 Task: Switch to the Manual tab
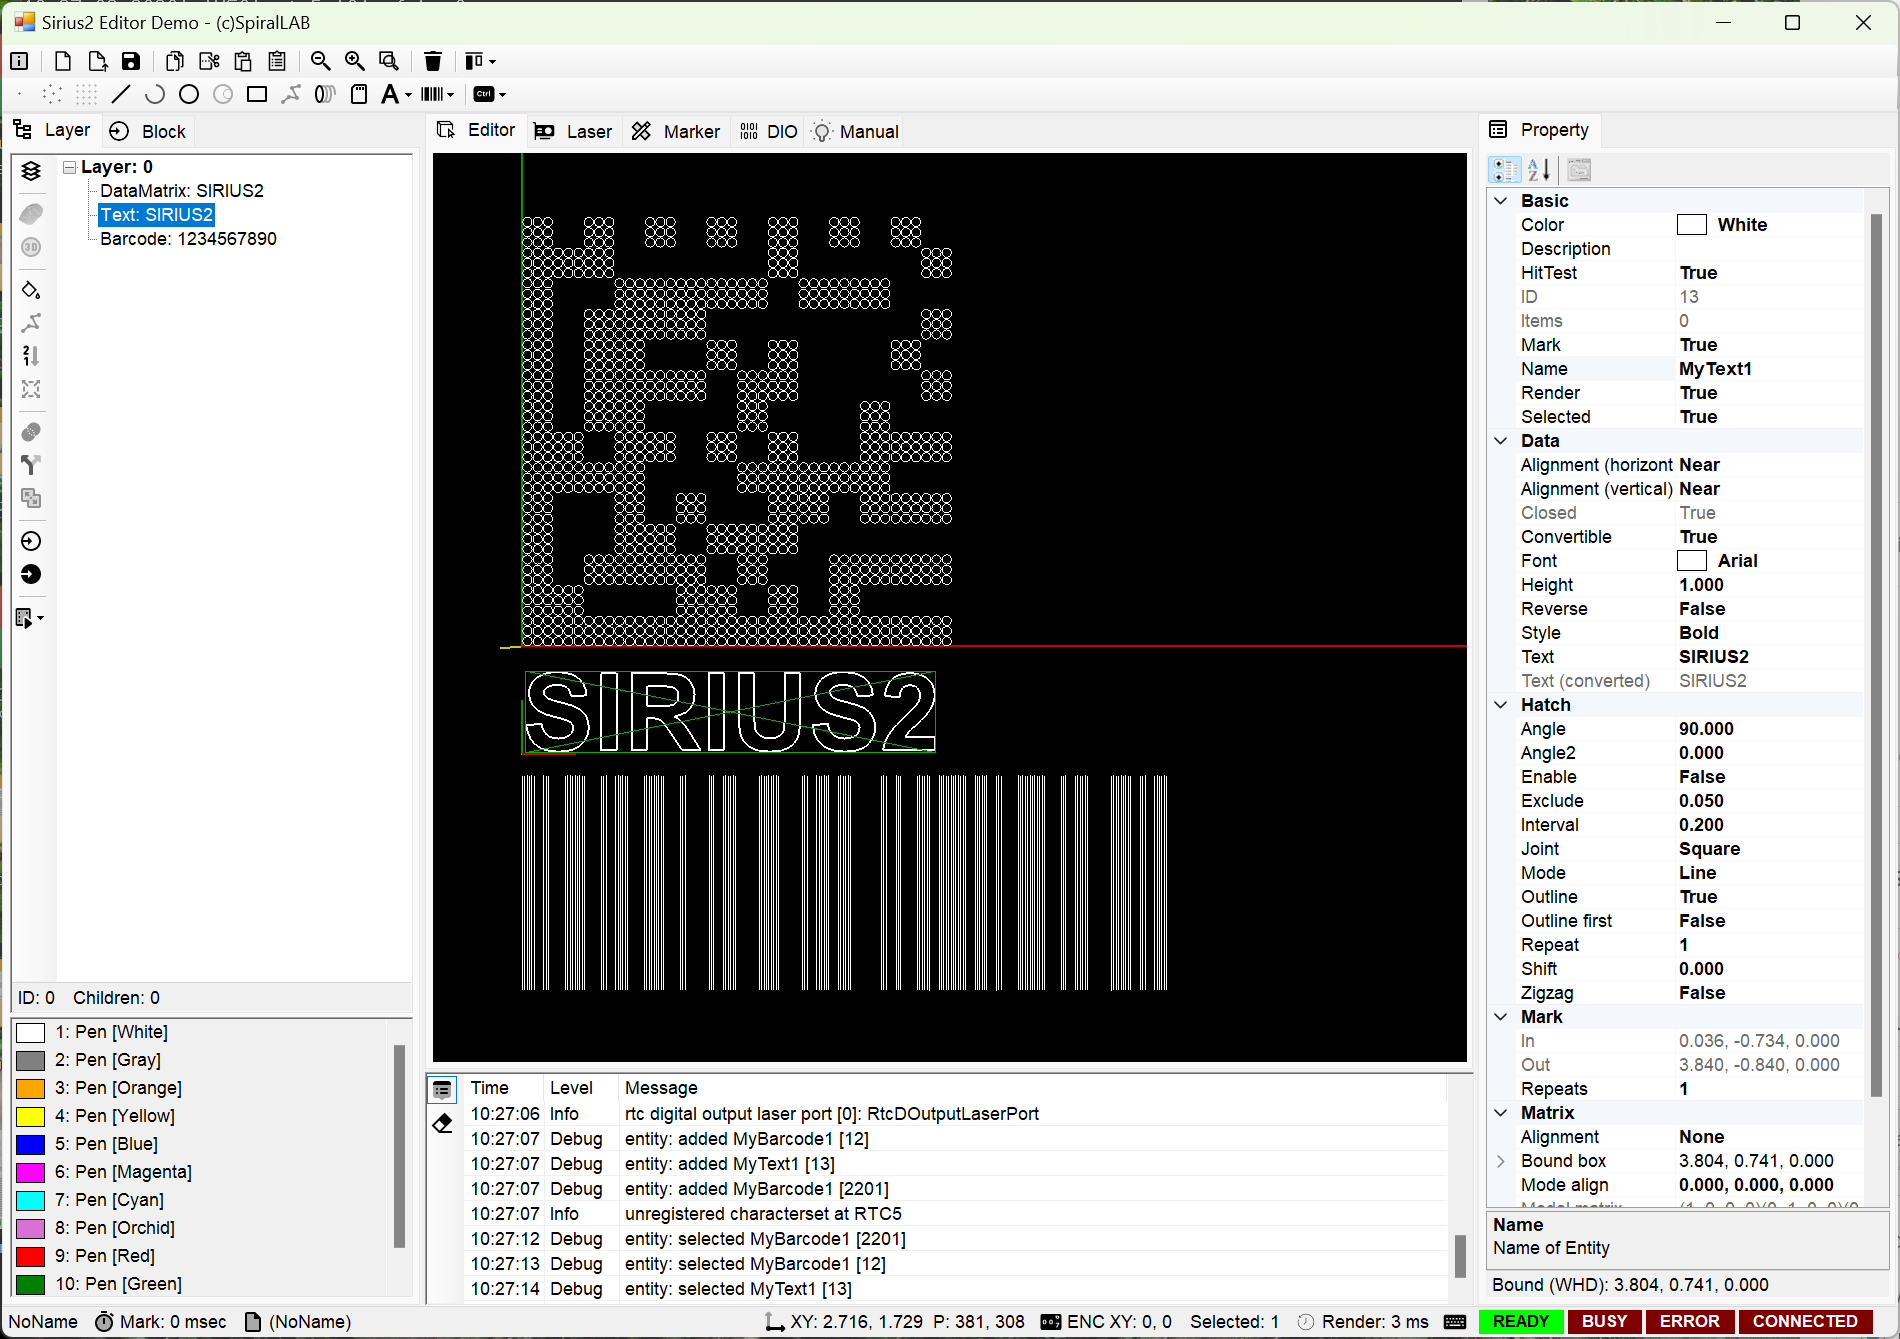(856, 132)
